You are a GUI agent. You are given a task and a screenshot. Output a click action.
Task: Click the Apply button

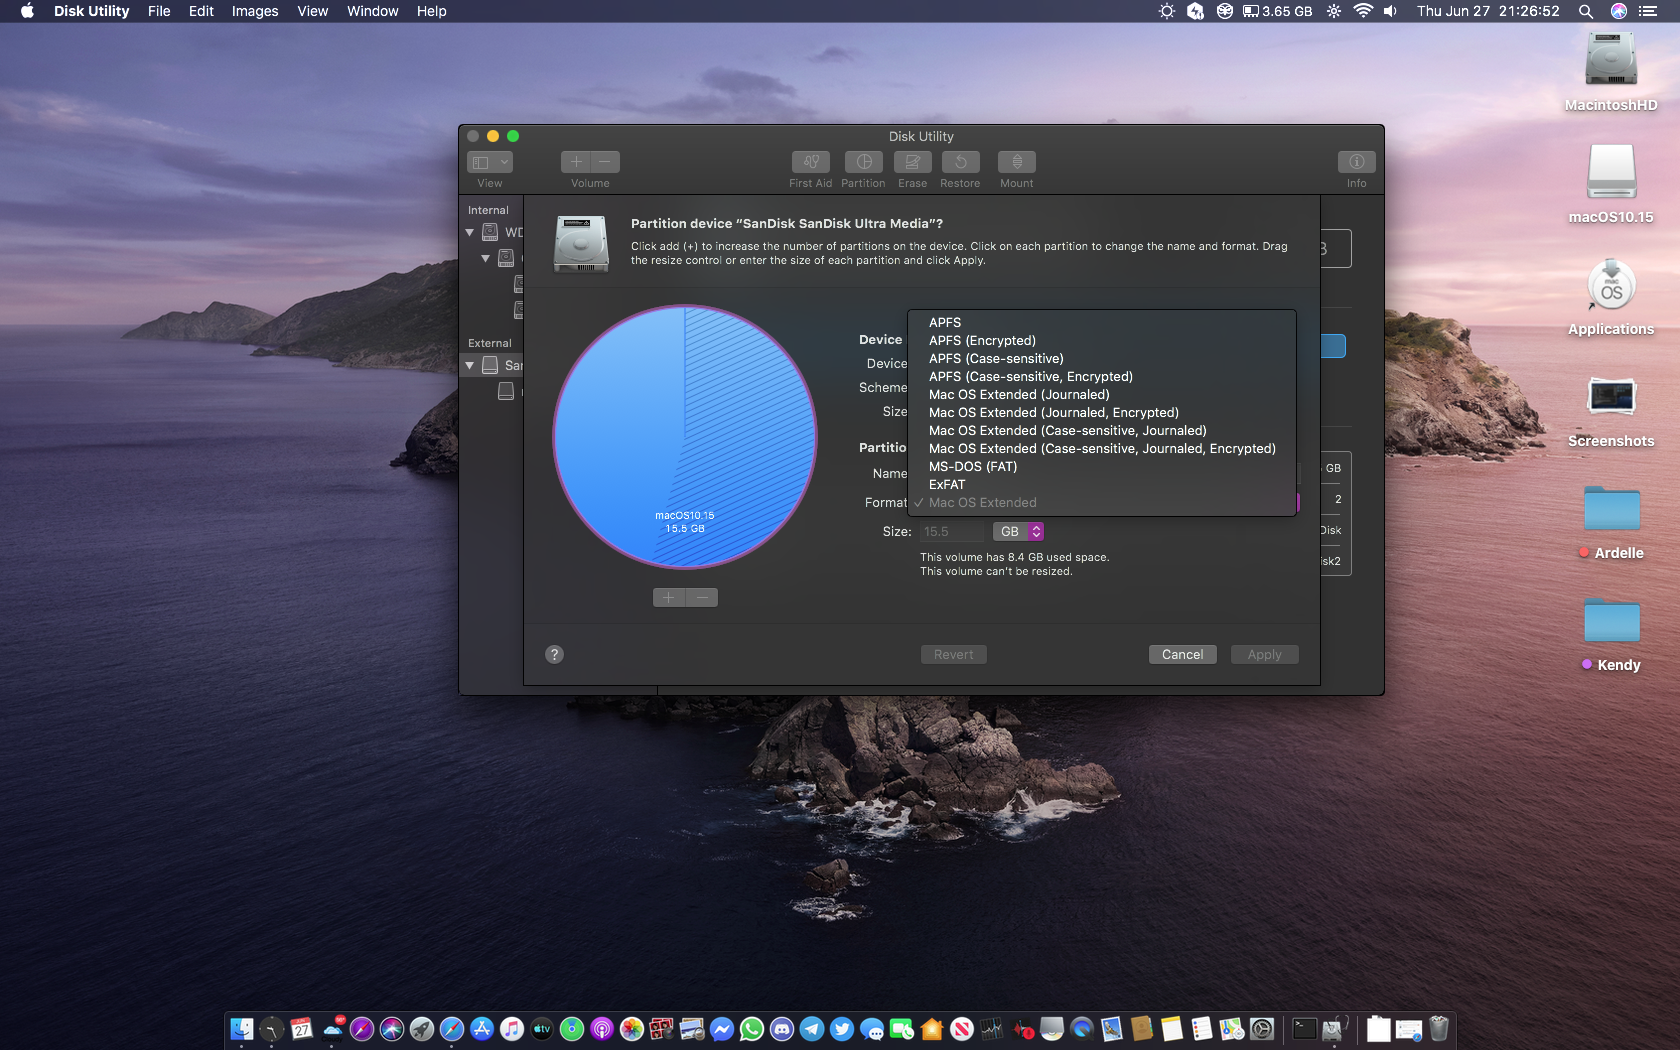click(1264, 654)
